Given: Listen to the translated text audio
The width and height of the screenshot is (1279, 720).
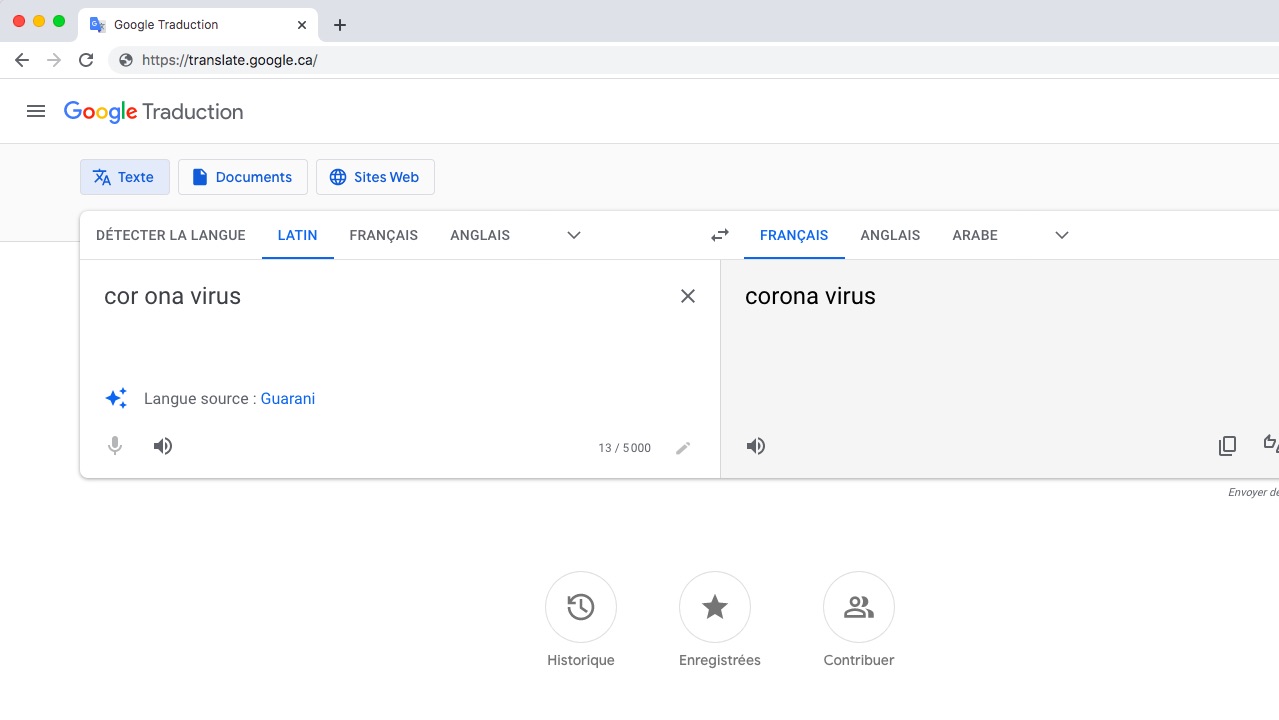Looking at the screenshot, I should tap(756, 446).
